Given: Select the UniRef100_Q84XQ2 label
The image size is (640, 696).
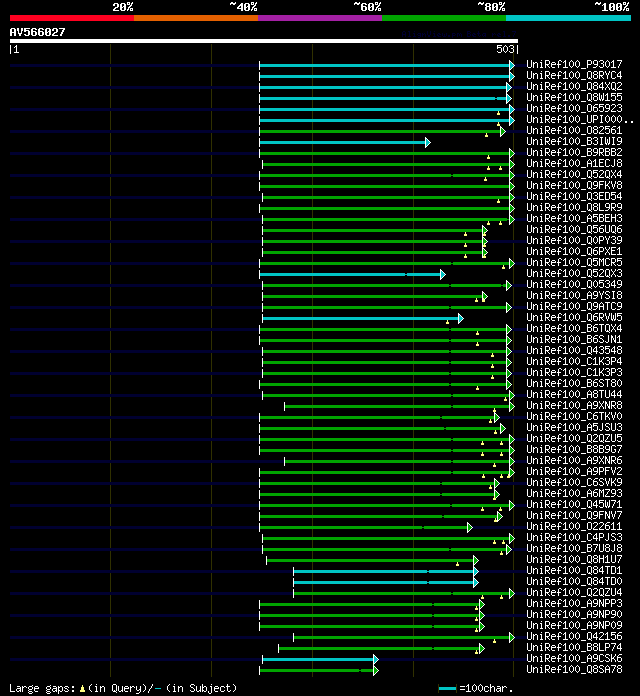Looking at the screenshot, I should point(574,87).
